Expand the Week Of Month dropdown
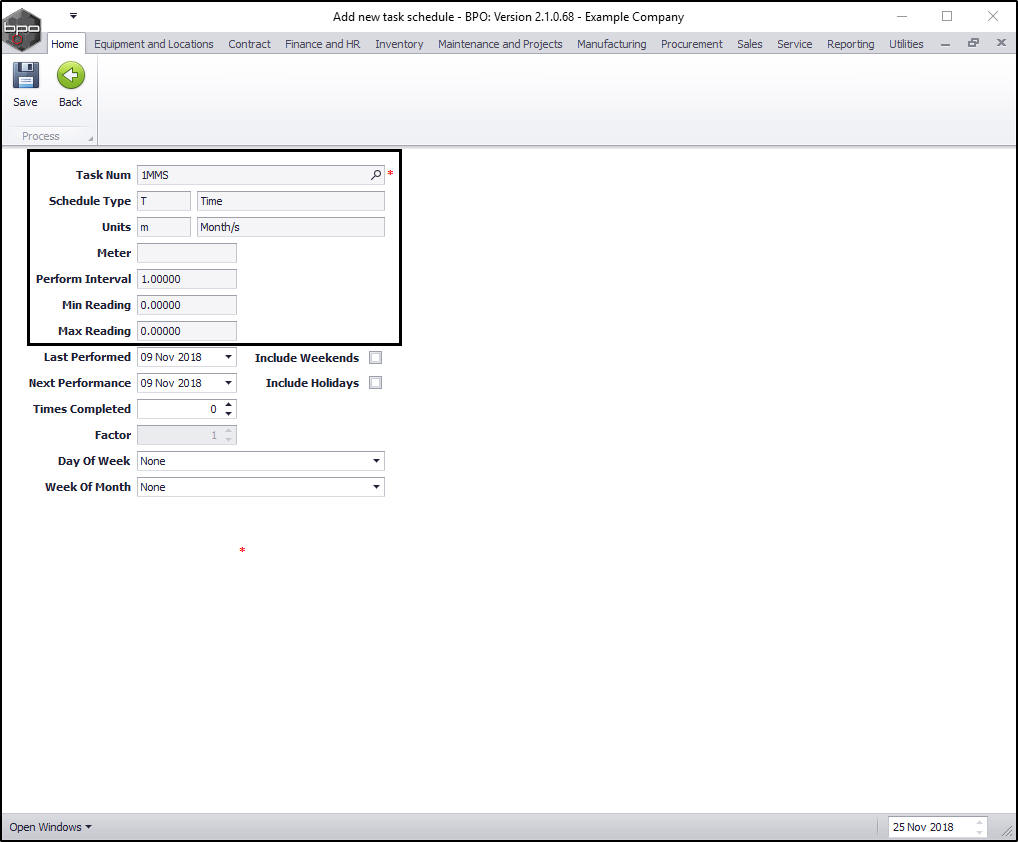Viewport: 1018px width, 842px height. pos(376,487)
